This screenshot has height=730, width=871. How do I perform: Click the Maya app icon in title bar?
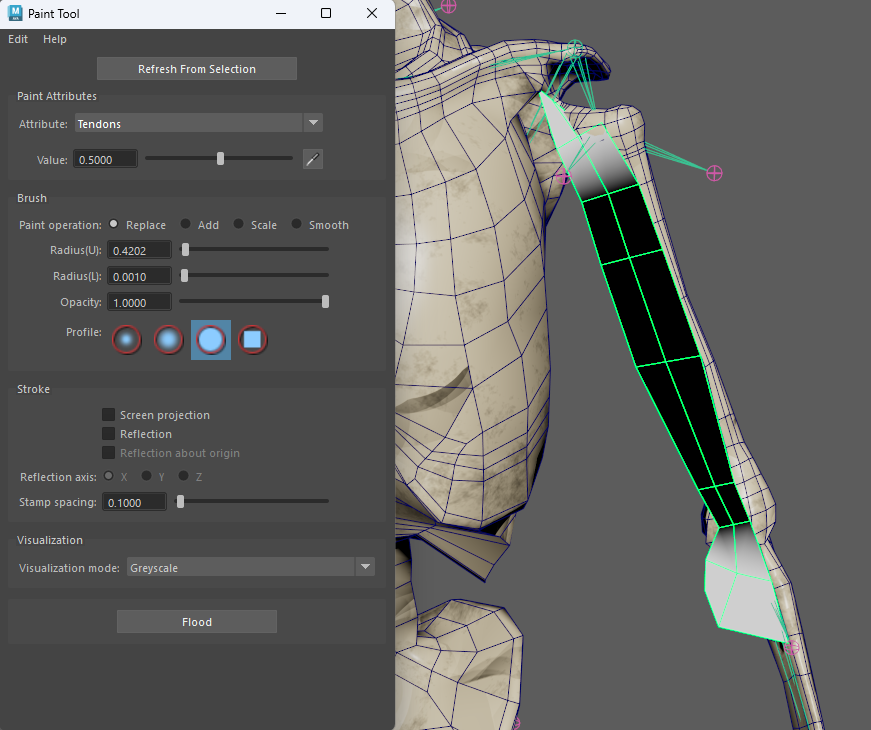point(15,14)
